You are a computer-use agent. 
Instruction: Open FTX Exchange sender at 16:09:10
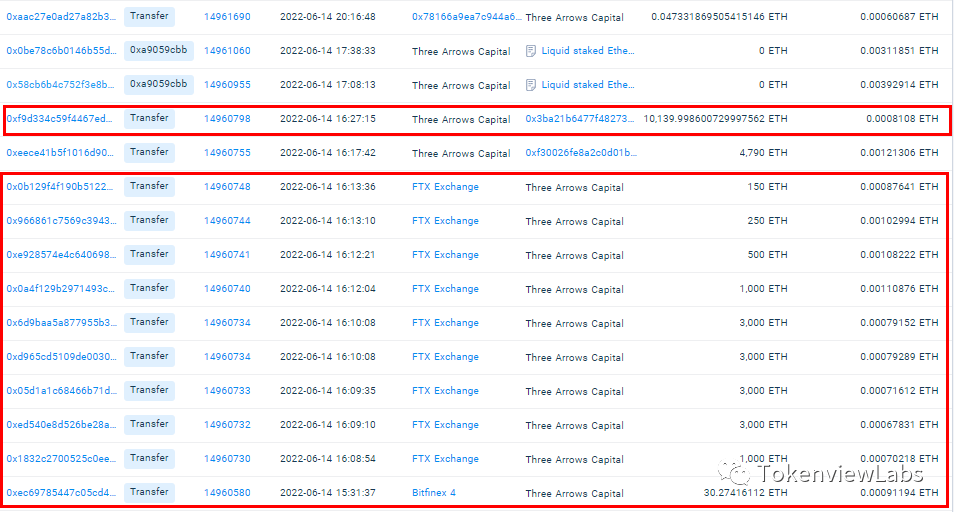(445, 426)
